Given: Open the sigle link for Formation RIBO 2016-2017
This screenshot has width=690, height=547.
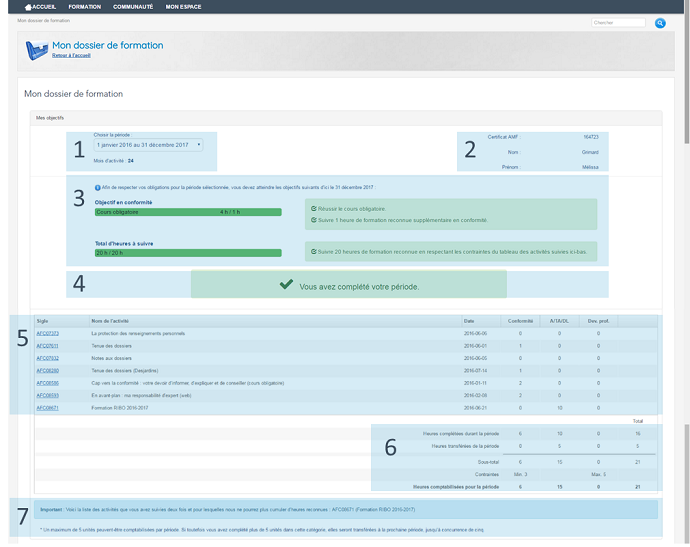Looking at the screenshot, I should click(x=48, y=408).
